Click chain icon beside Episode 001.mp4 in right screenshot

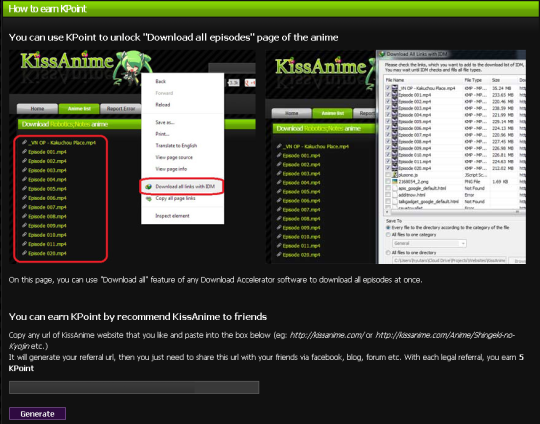coord(279,155)
